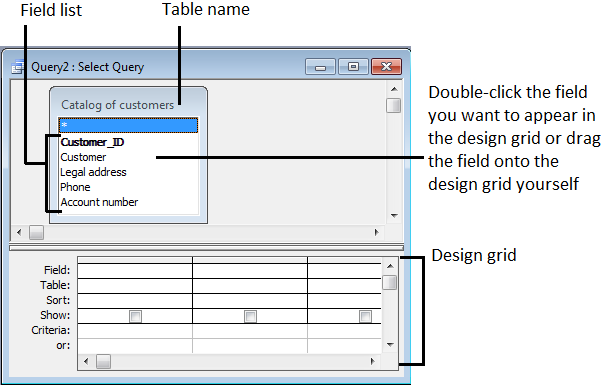Screen dimensions: 606x389
Task: Close the Query2 Select Query window
Action: coord(386,67)
